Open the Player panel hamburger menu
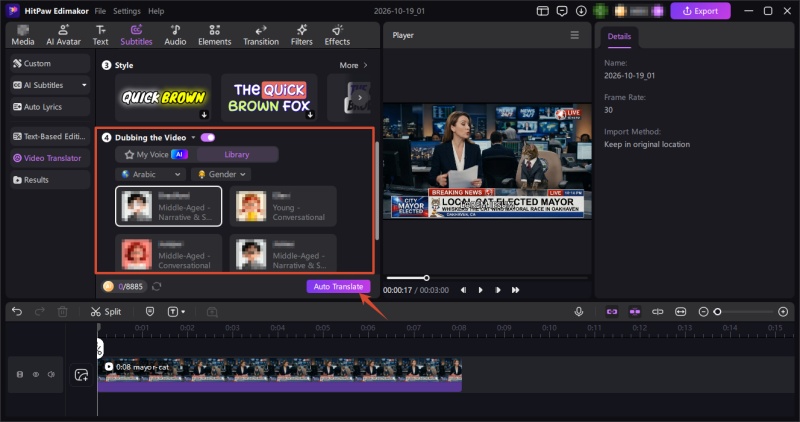The height and width of the screenshot is (422, 800). [x=574, y=35]
